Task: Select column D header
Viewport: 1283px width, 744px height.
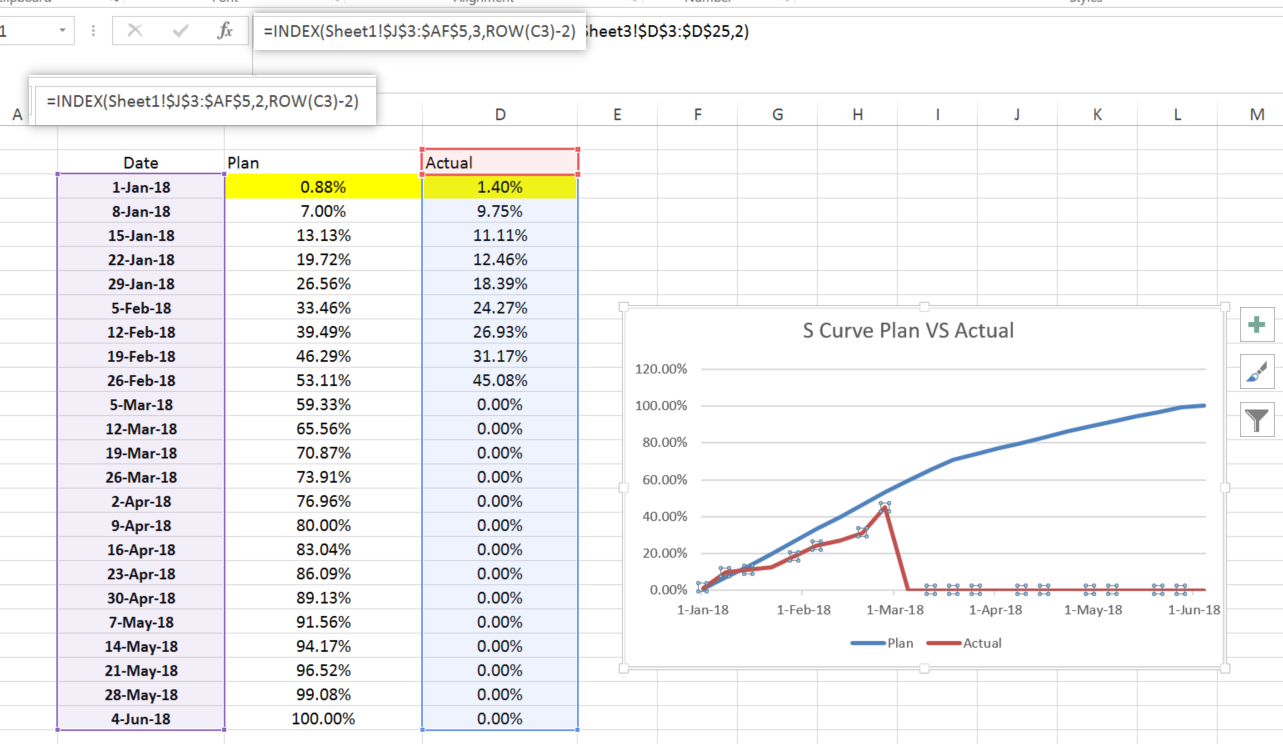Action: click(500, 115)
